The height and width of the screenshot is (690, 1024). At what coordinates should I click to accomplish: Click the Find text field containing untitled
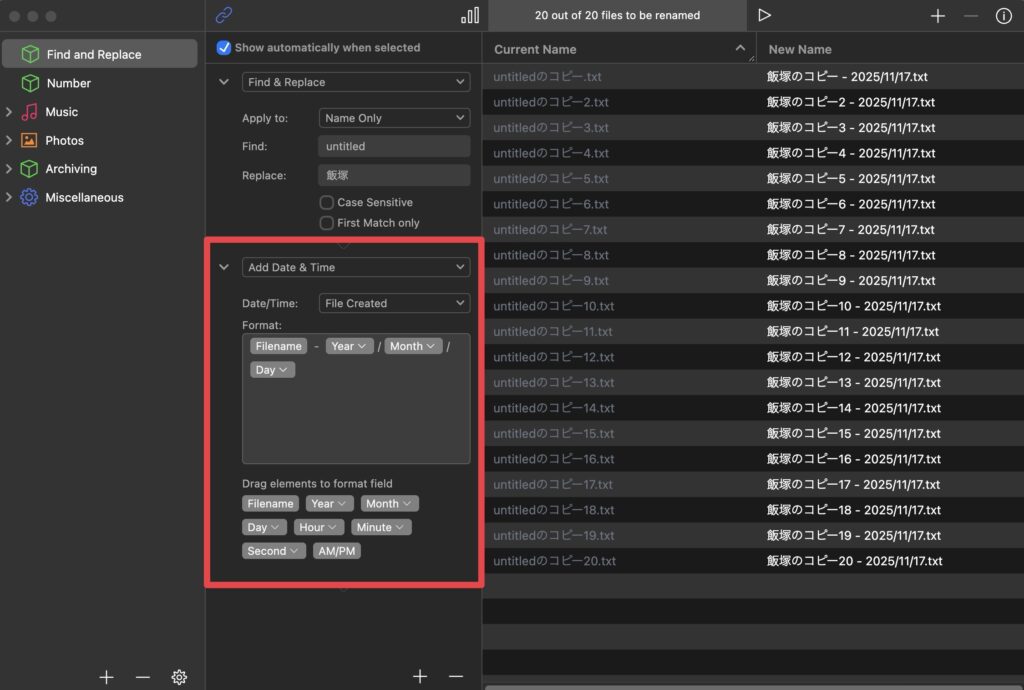click(x=394, y=146)
